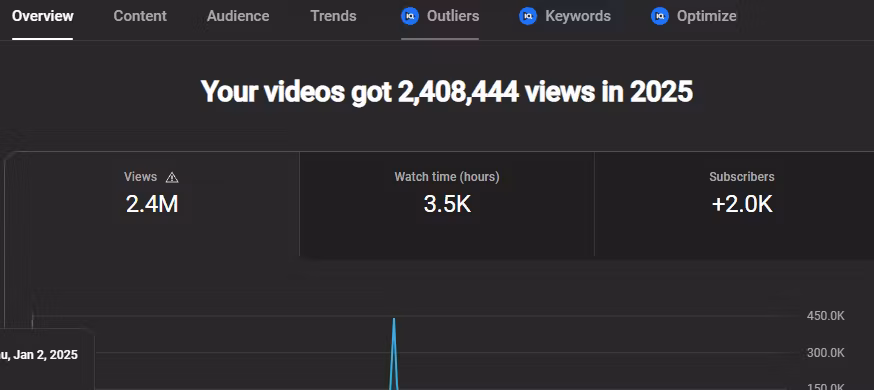874x390 pixels.
Task: Click the 3.5K watch time value
Action: point(447,204)
